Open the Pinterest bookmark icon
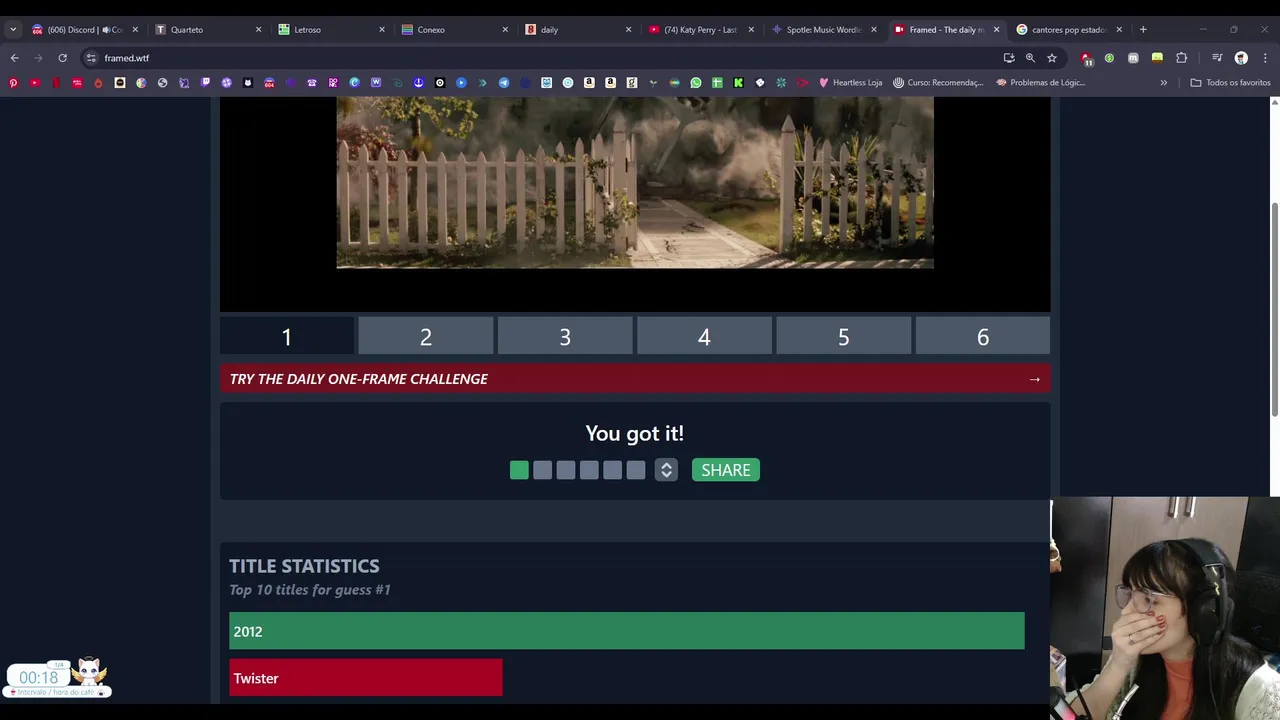Screen dimensions: 1280x720 pyautogui.click(x=13, y=83)
